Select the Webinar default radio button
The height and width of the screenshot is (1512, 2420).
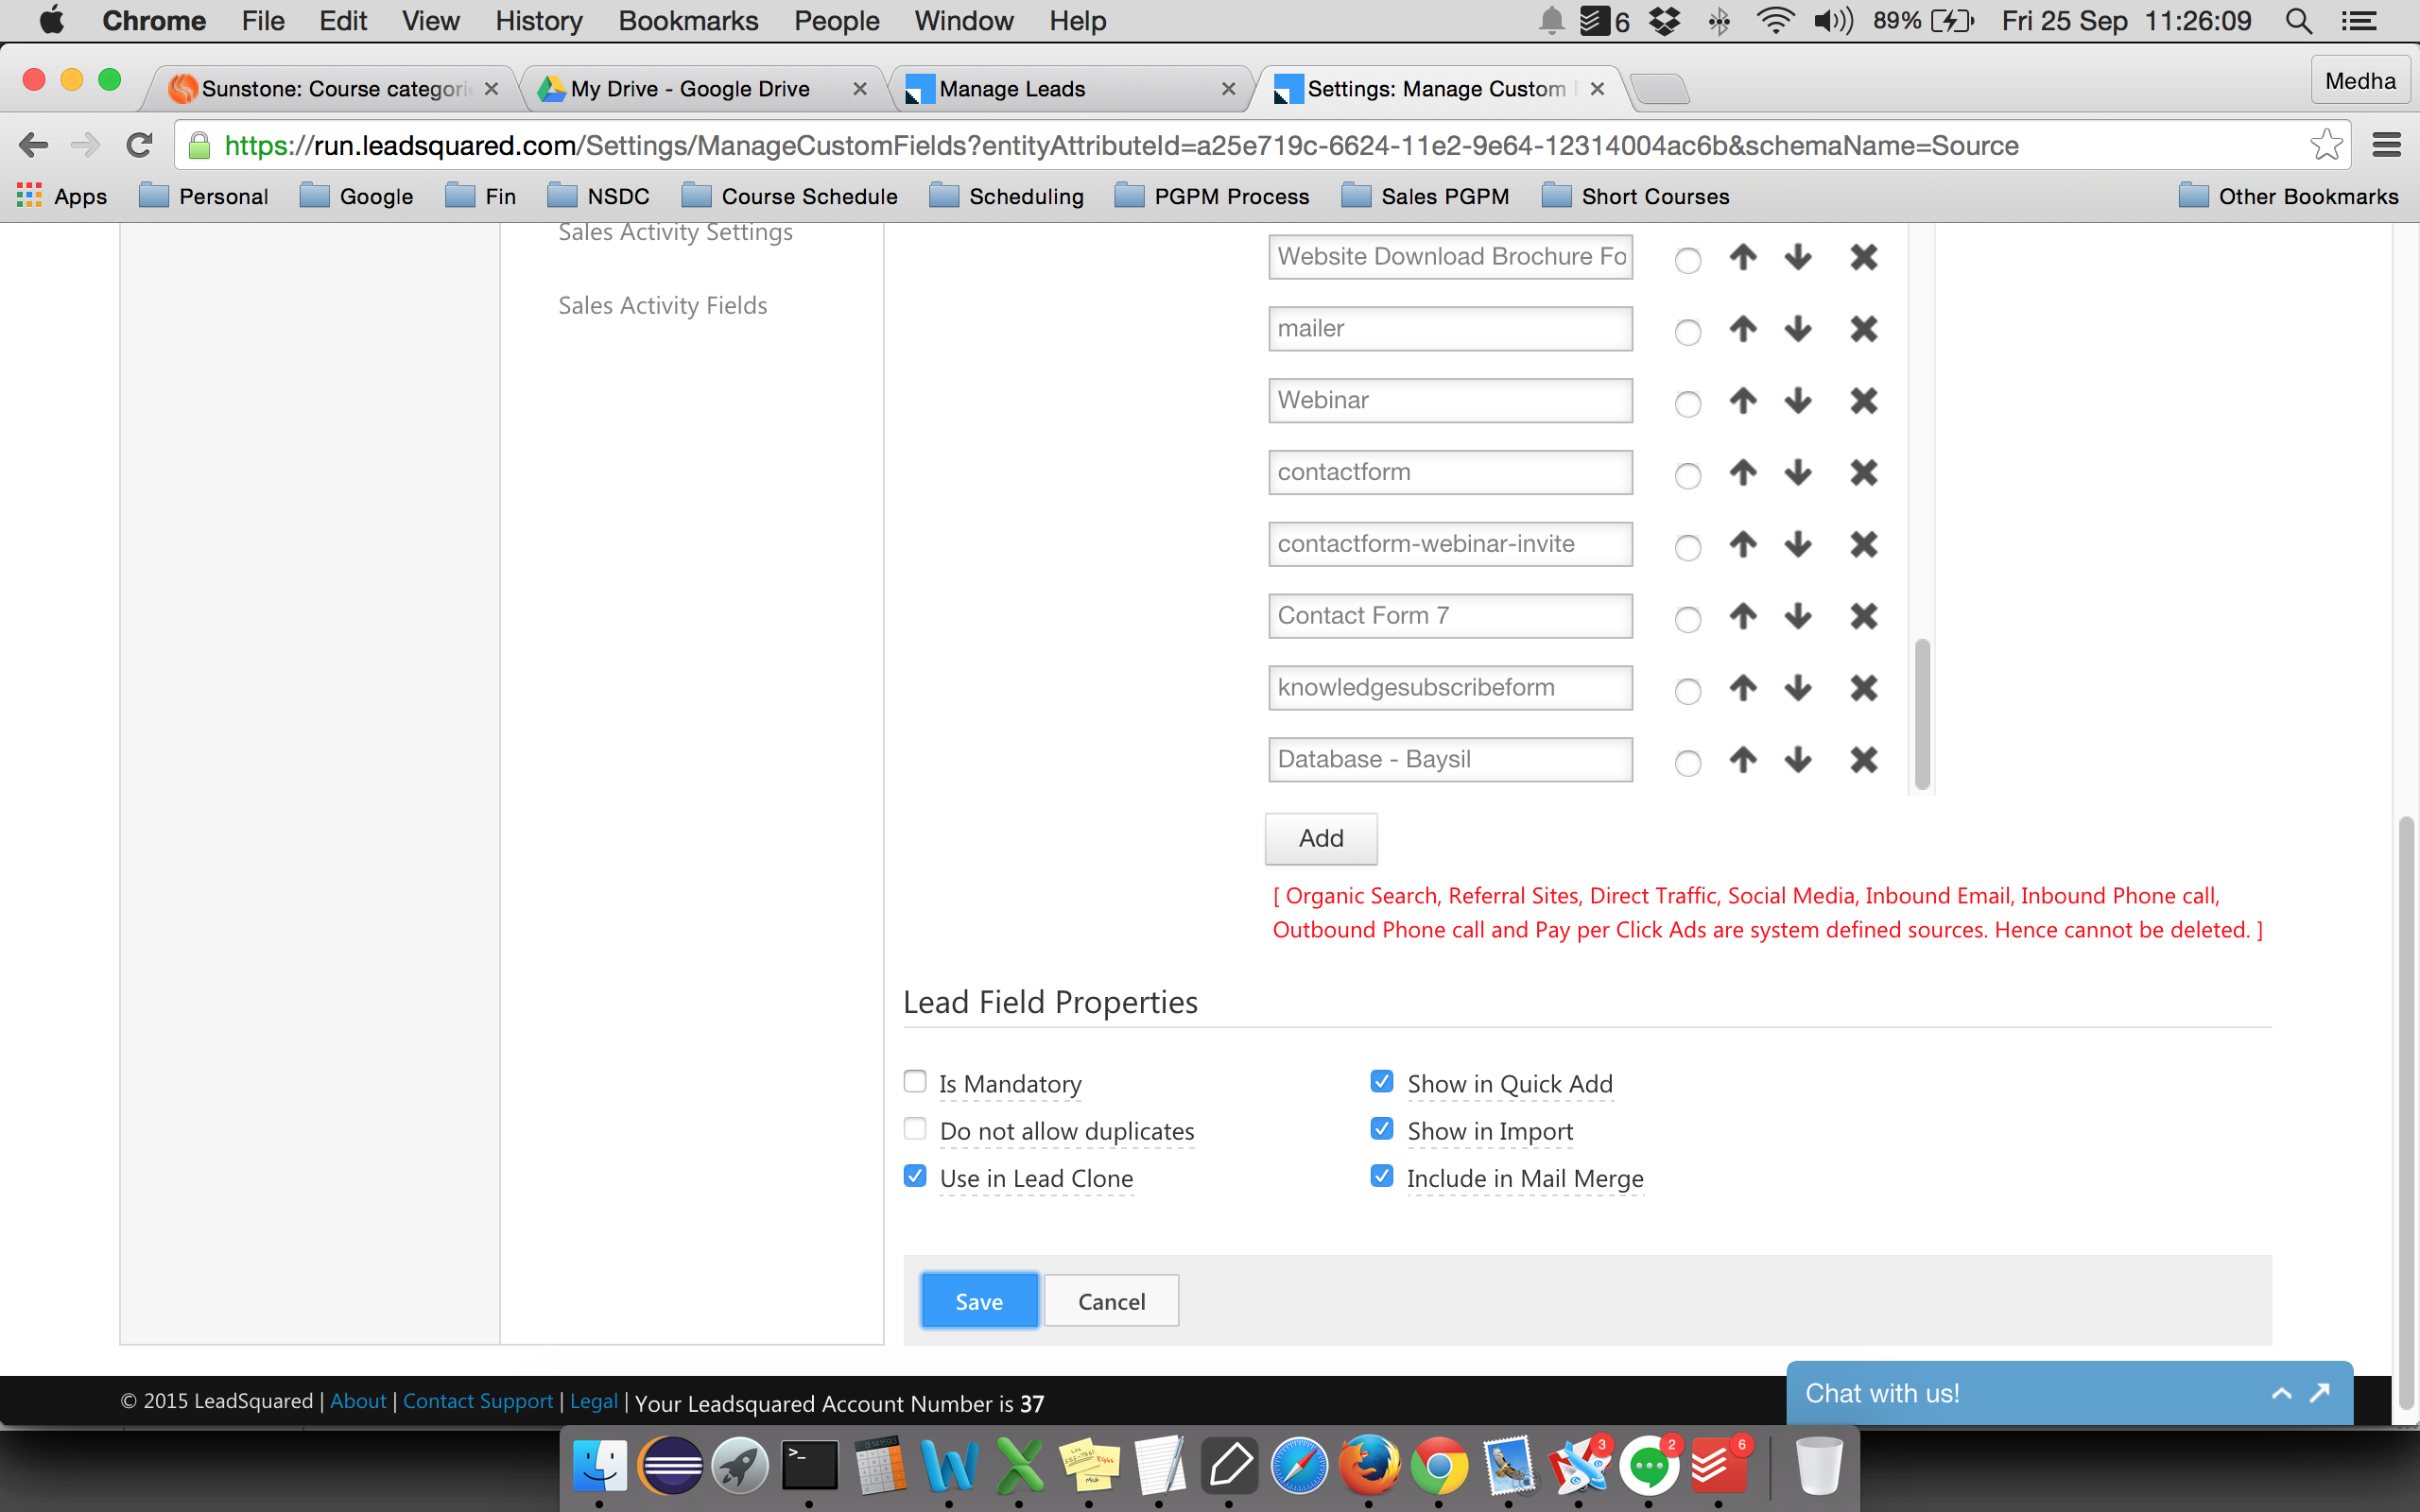(1687, 404)
